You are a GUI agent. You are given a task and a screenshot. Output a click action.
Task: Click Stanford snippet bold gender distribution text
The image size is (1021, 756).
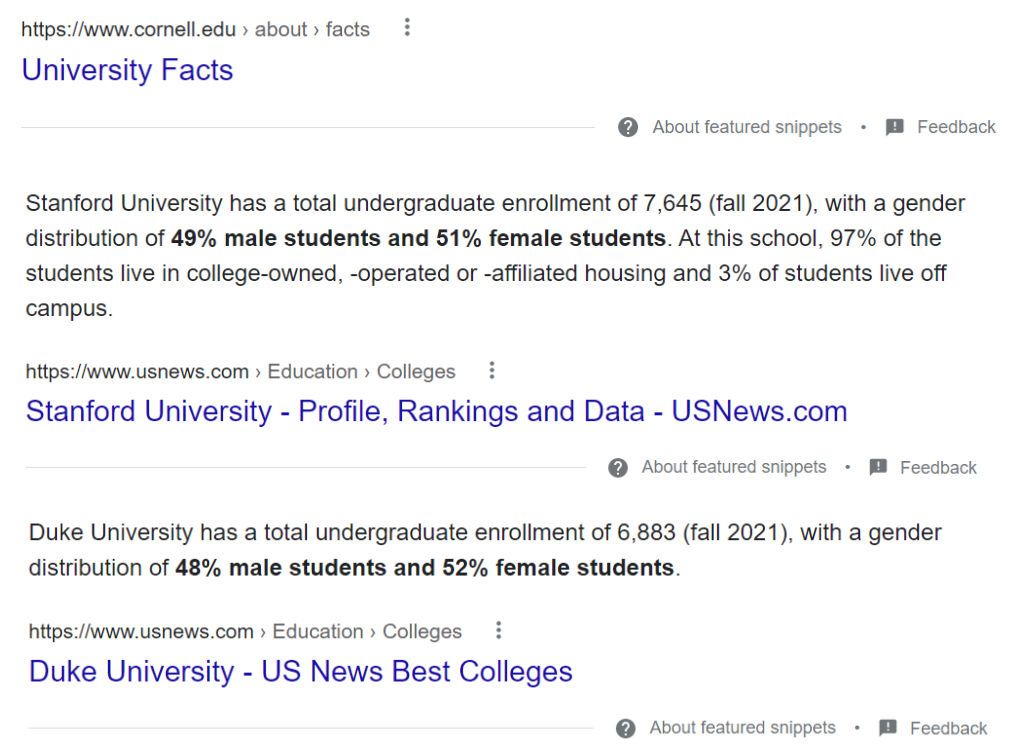[418, 238]
